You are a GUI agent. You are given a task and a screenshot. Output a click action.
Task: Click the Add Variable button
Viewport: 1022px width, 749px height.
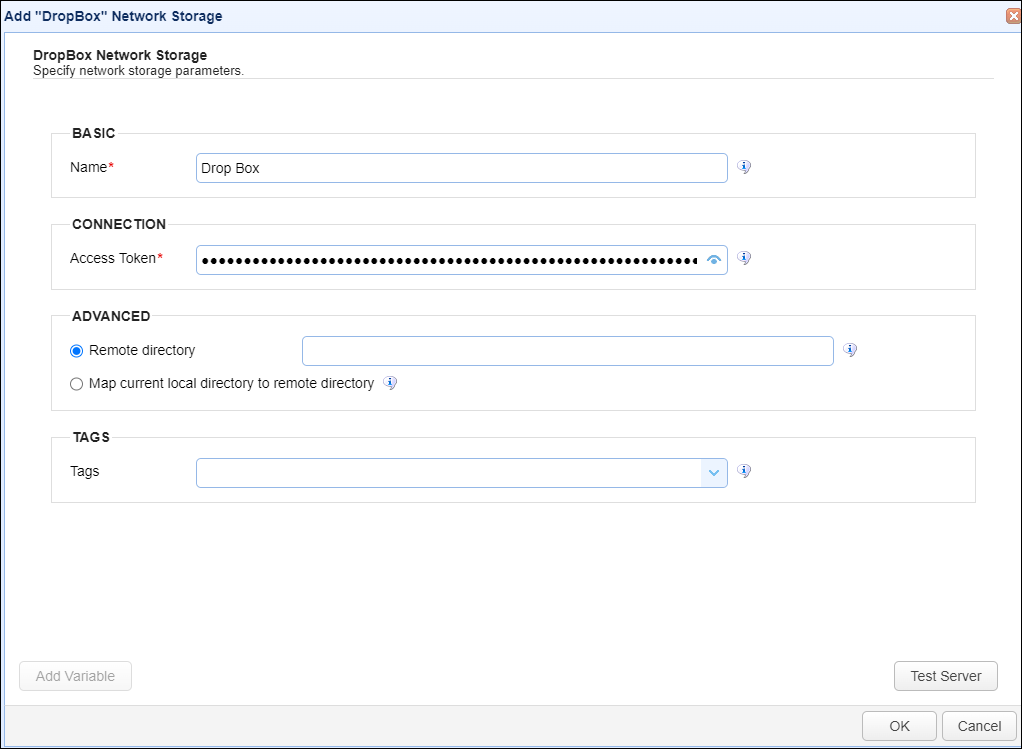[75, 676]
